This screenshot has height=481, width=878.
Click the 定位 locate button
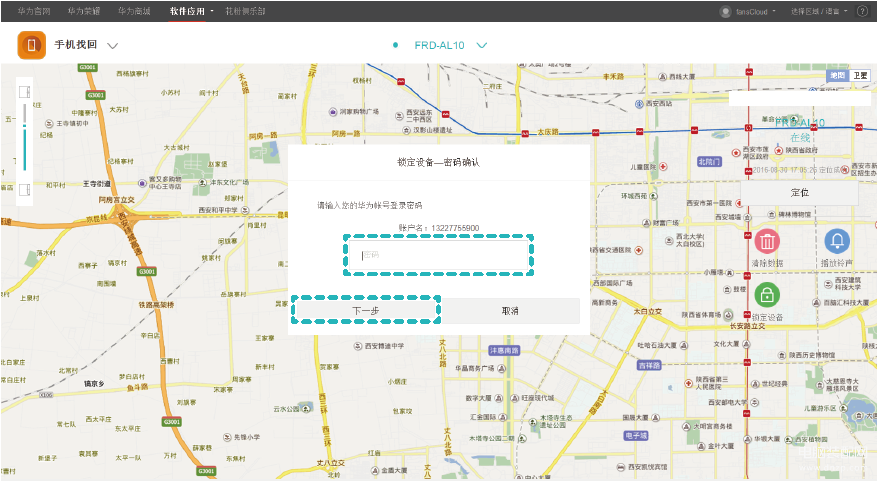point(799,193)
